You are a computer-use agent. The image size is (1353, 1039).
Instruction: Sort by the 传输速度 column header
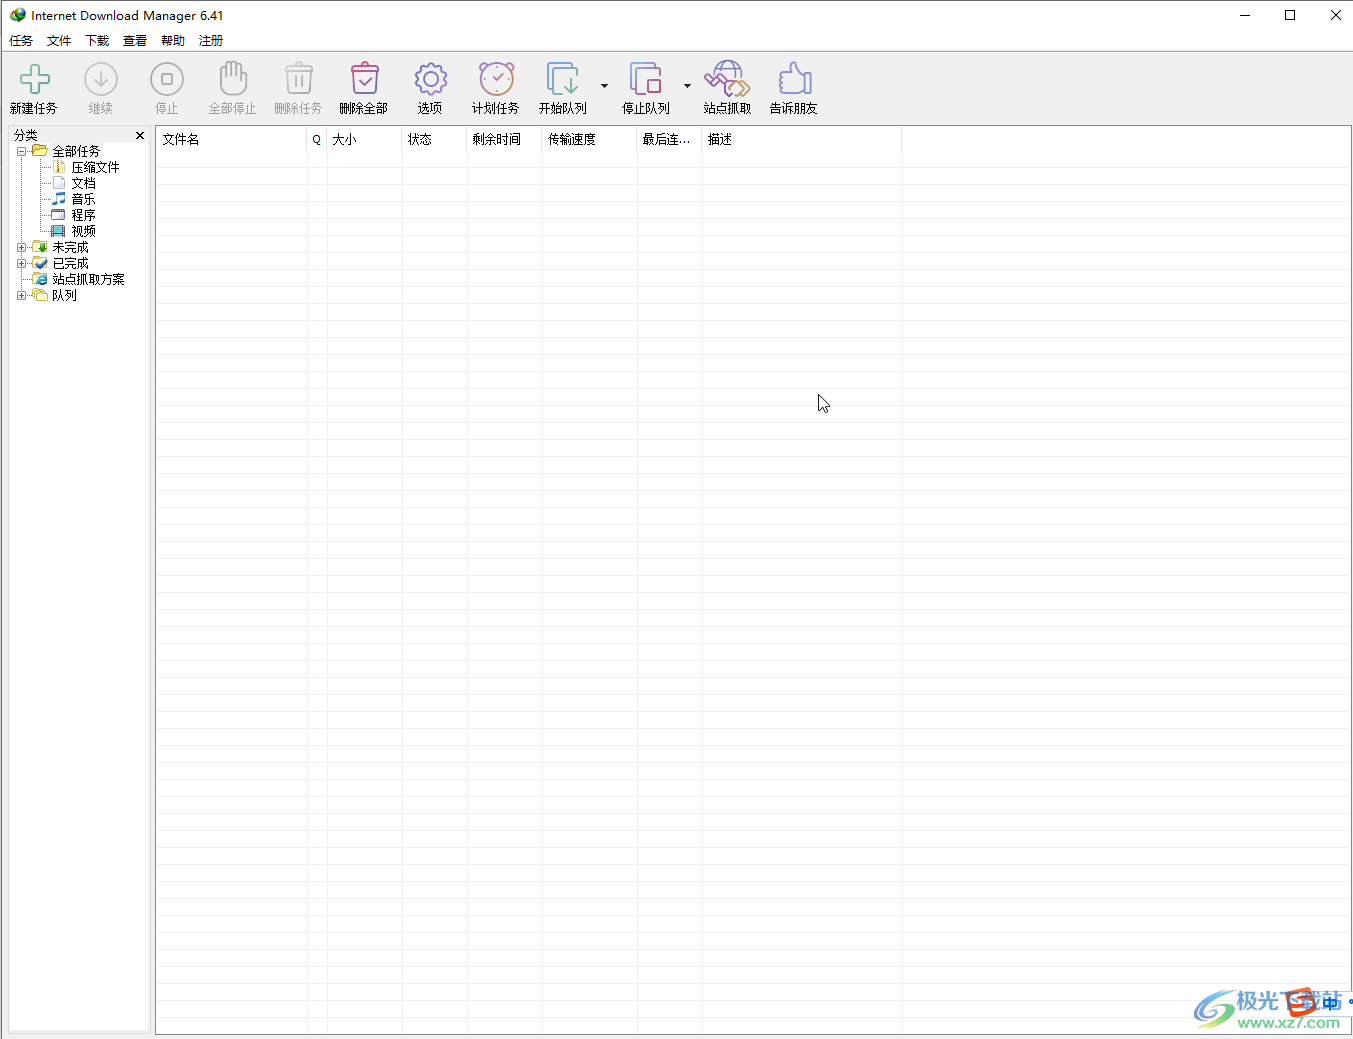[589, 139]
